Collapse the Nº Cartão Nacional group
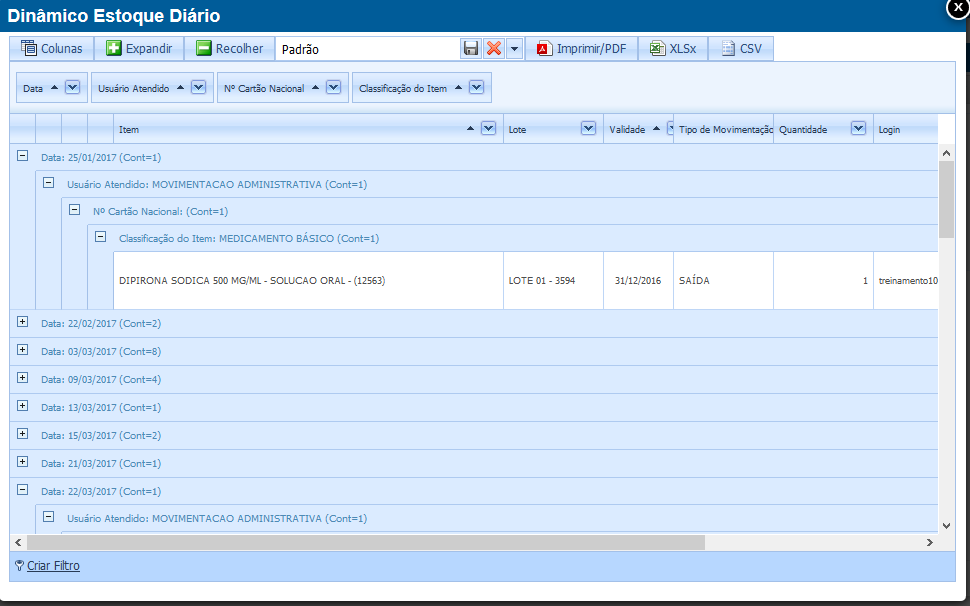 tap(74, 210)
